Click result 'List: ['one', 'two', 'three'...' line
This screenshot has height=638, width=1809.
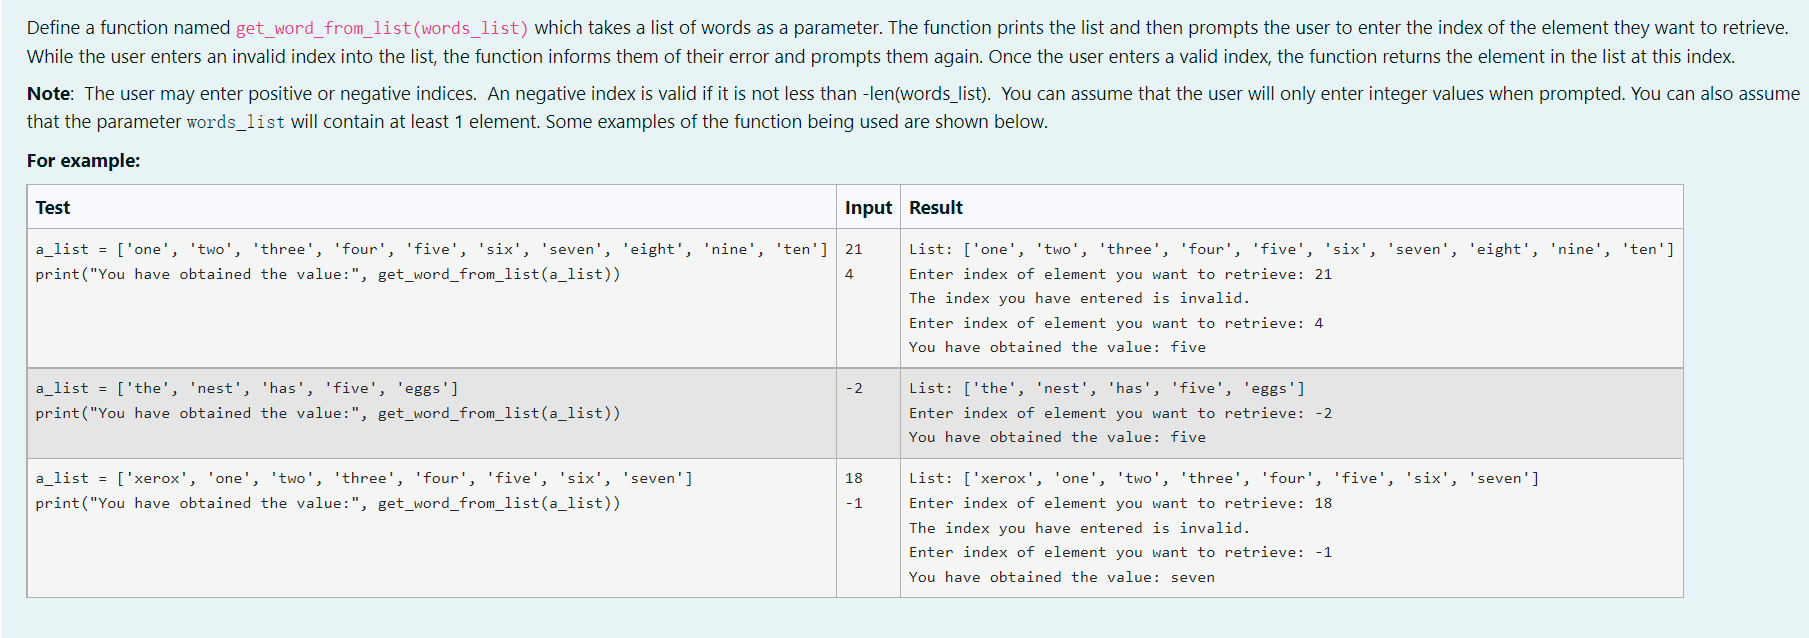click(1292, 250)
